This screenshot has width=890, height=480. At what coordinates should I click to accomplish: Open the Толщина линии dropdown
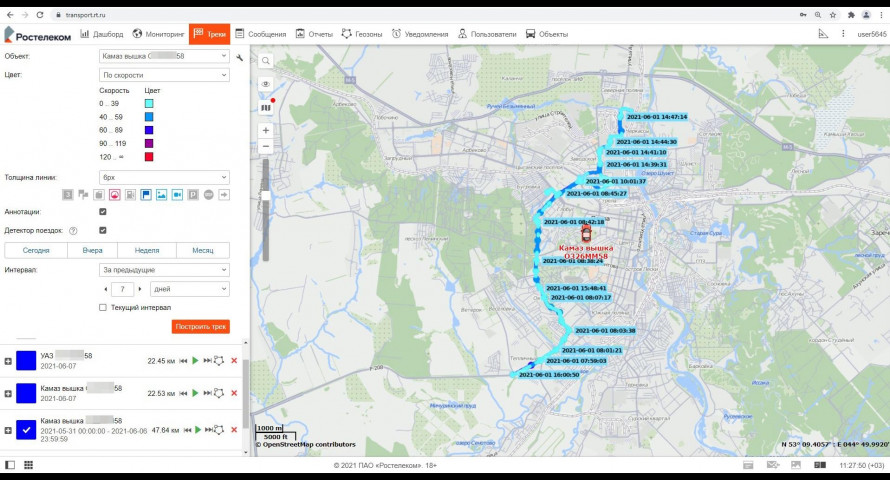point(164,177)
